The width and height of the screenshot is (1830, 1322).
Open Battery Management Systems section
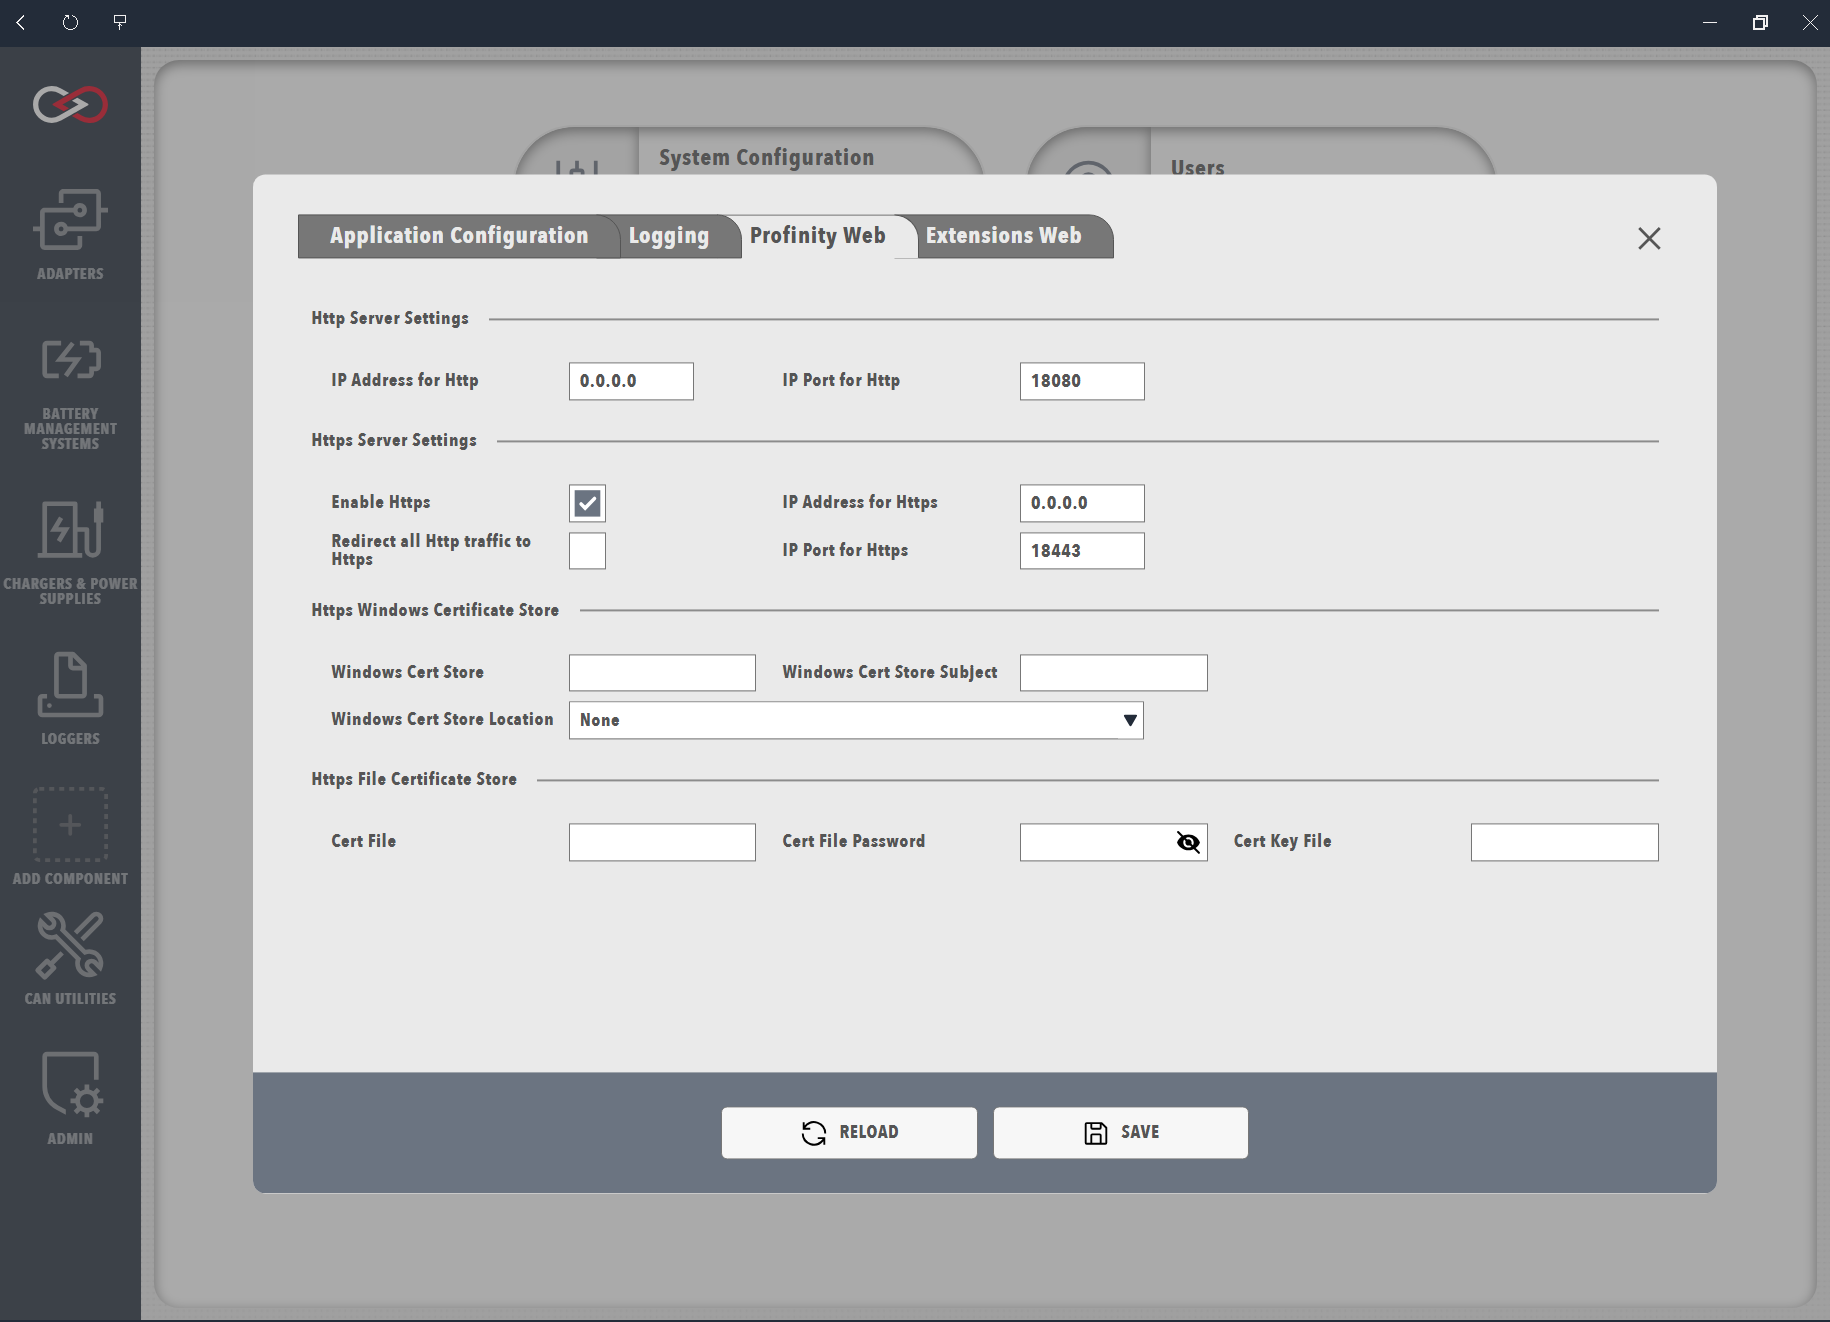pyautogui.click(x=70, y=394)
